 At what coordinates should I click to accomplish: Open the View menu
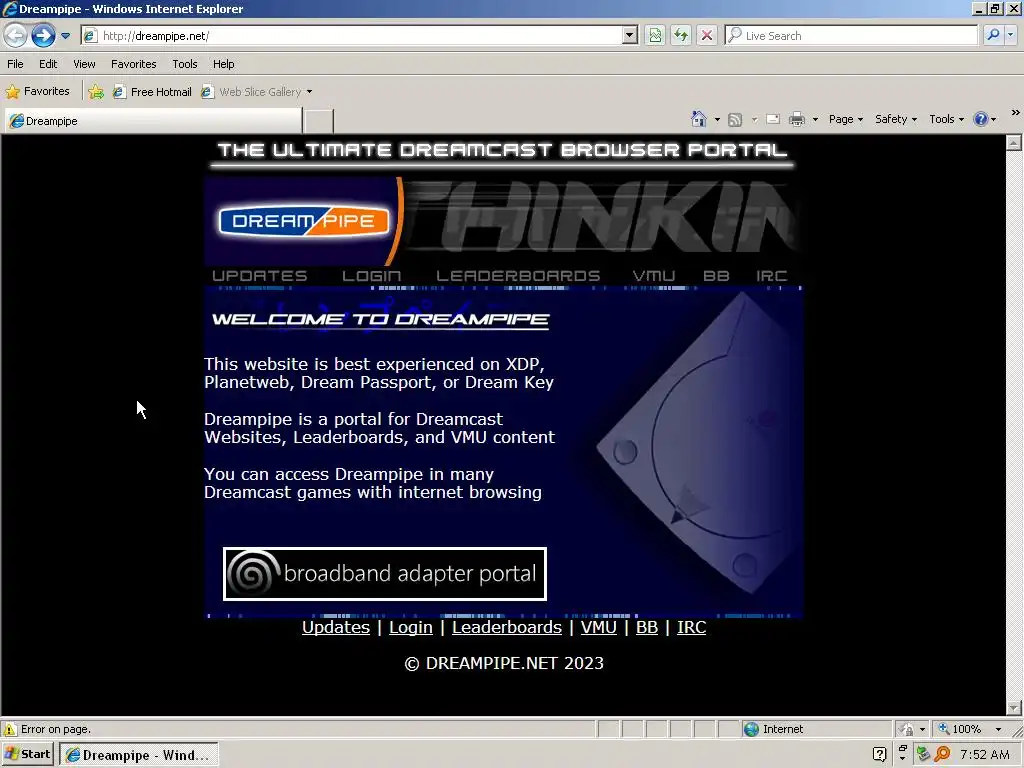(84, 64)
